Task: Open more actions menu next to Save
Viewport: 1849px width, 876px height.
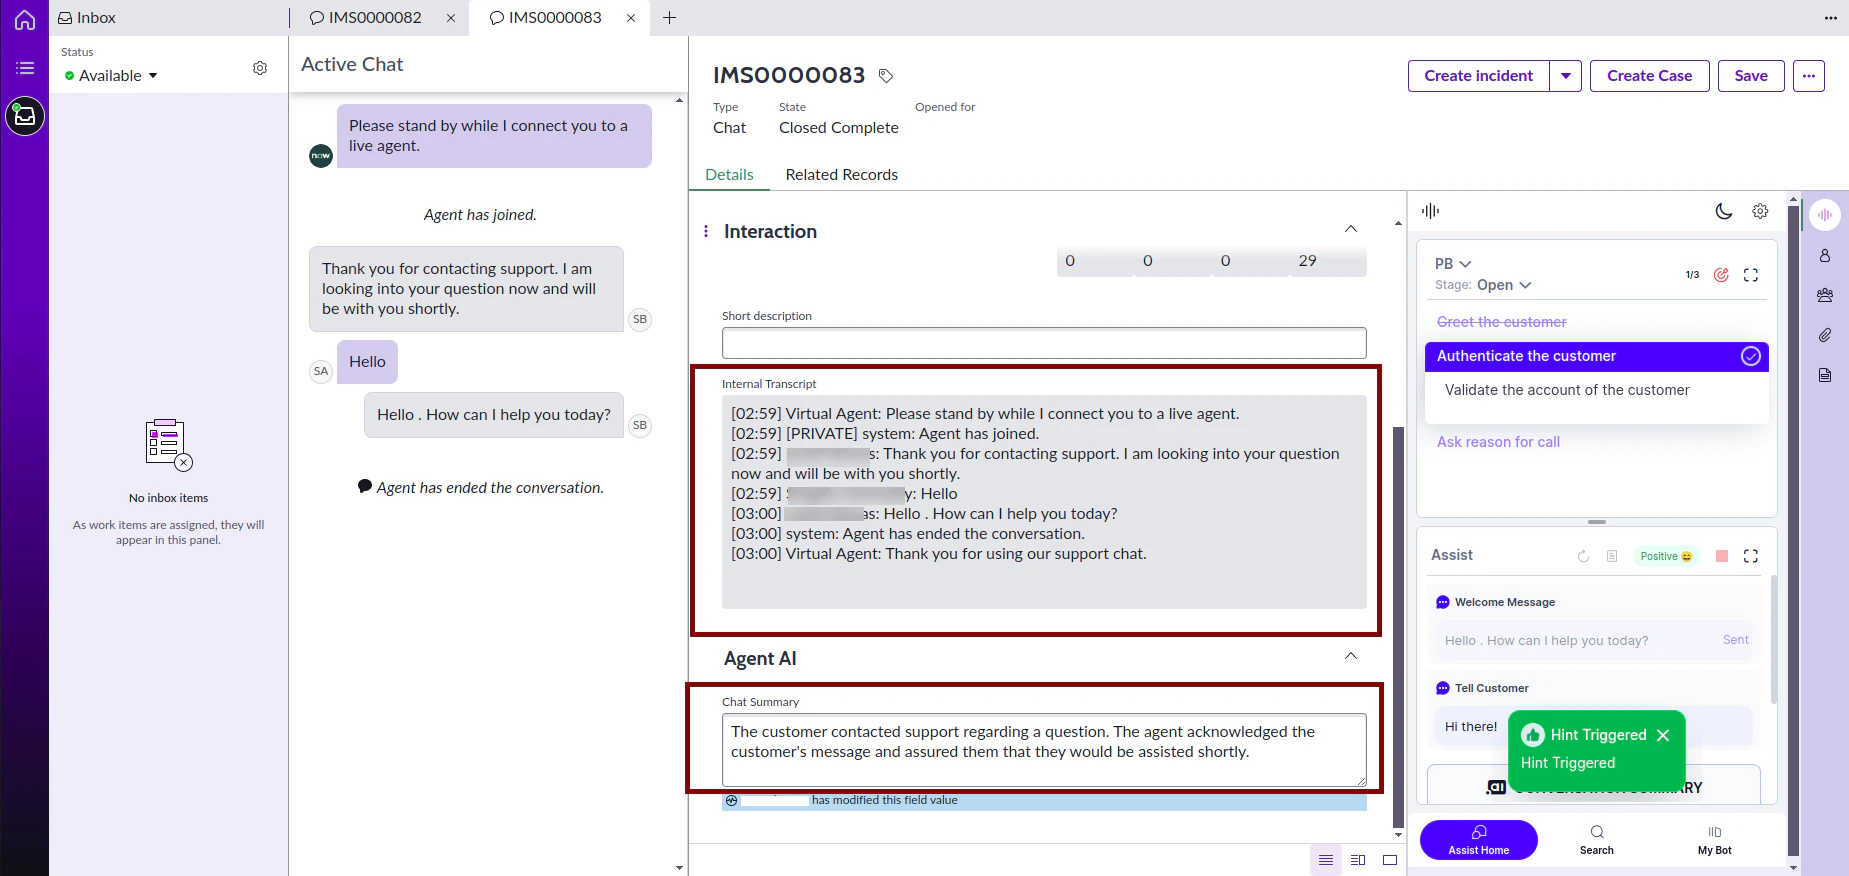Action: [1809, 76]
